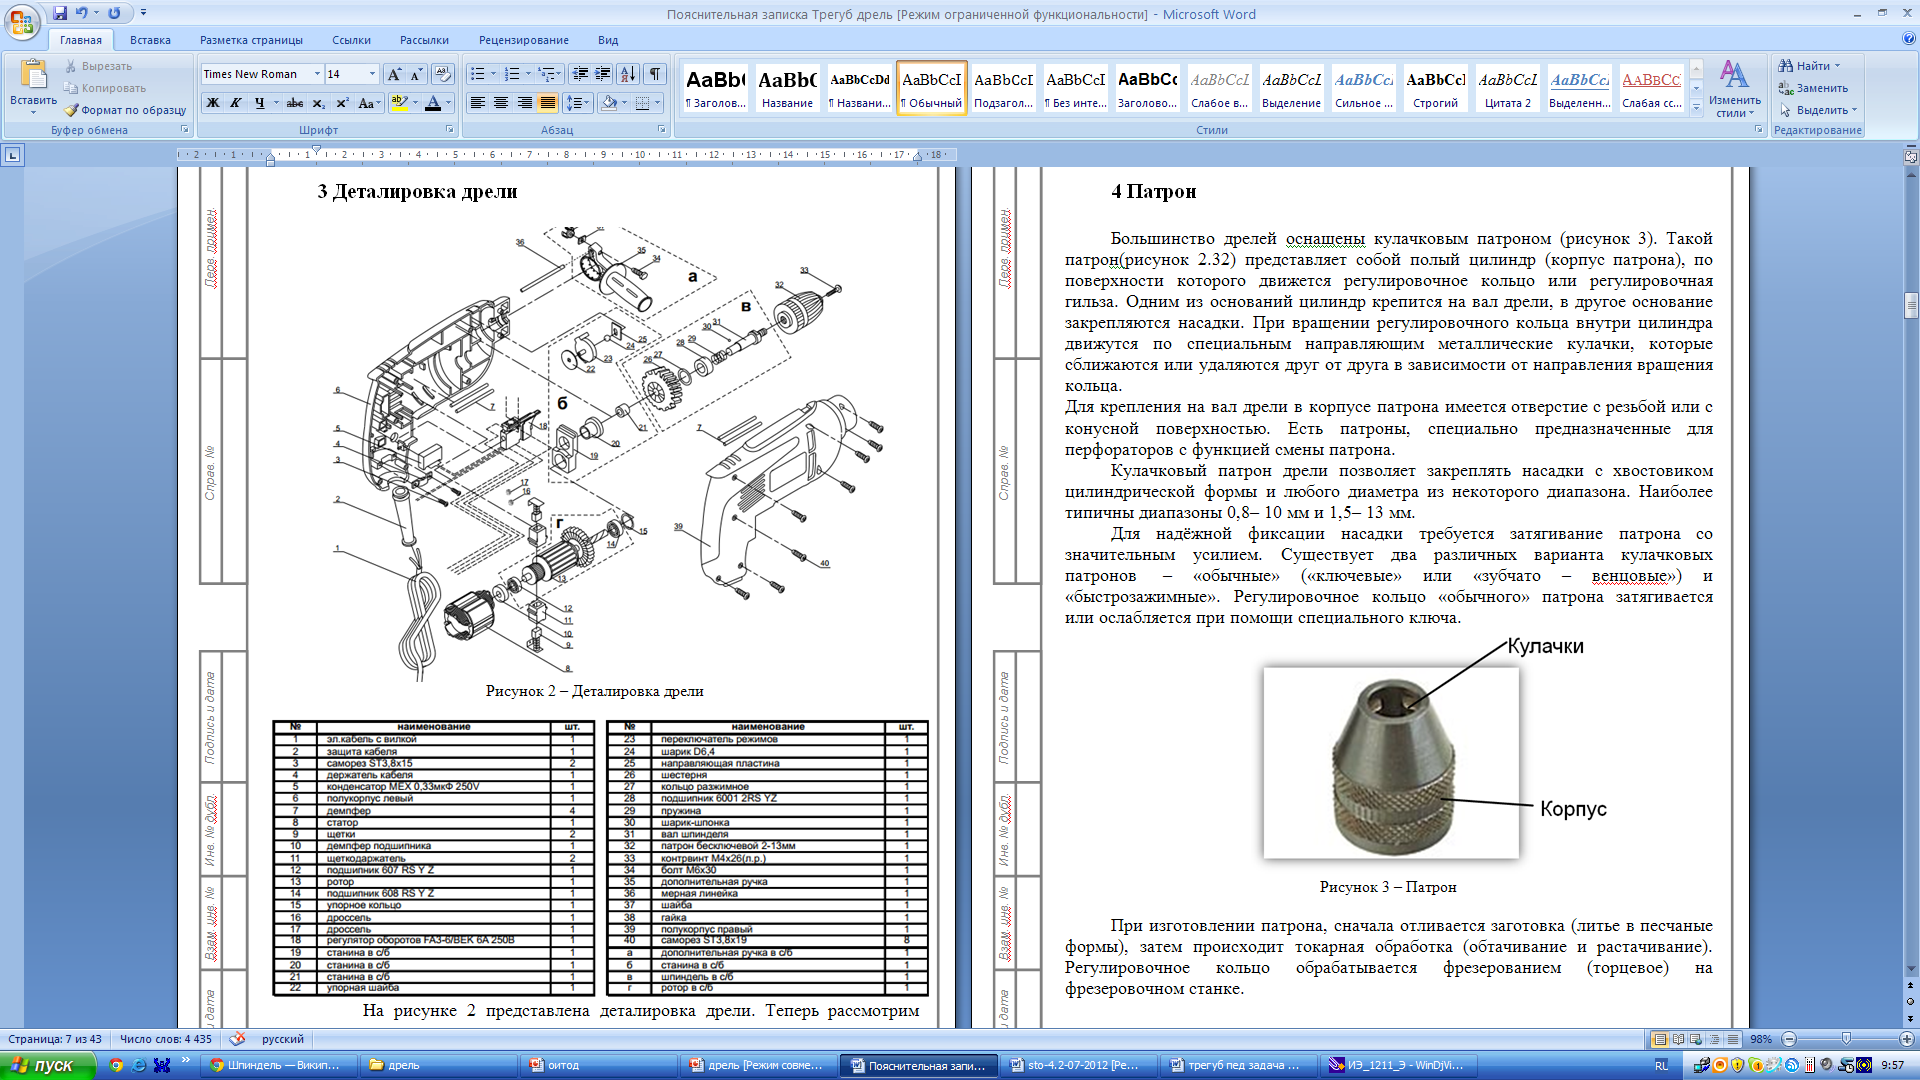
Task: Undo the last action in Quick Access toolbar
Action: tap(82, 13)
